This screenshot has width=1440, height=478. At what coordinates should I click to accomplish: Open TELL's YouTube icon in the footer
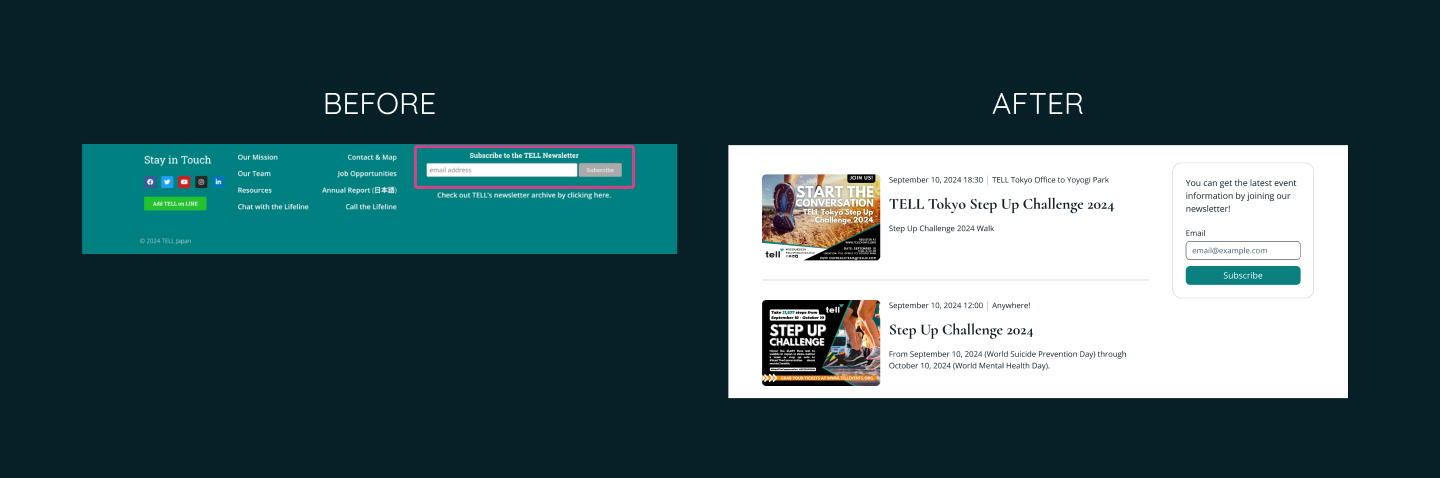tap(184, 182)
